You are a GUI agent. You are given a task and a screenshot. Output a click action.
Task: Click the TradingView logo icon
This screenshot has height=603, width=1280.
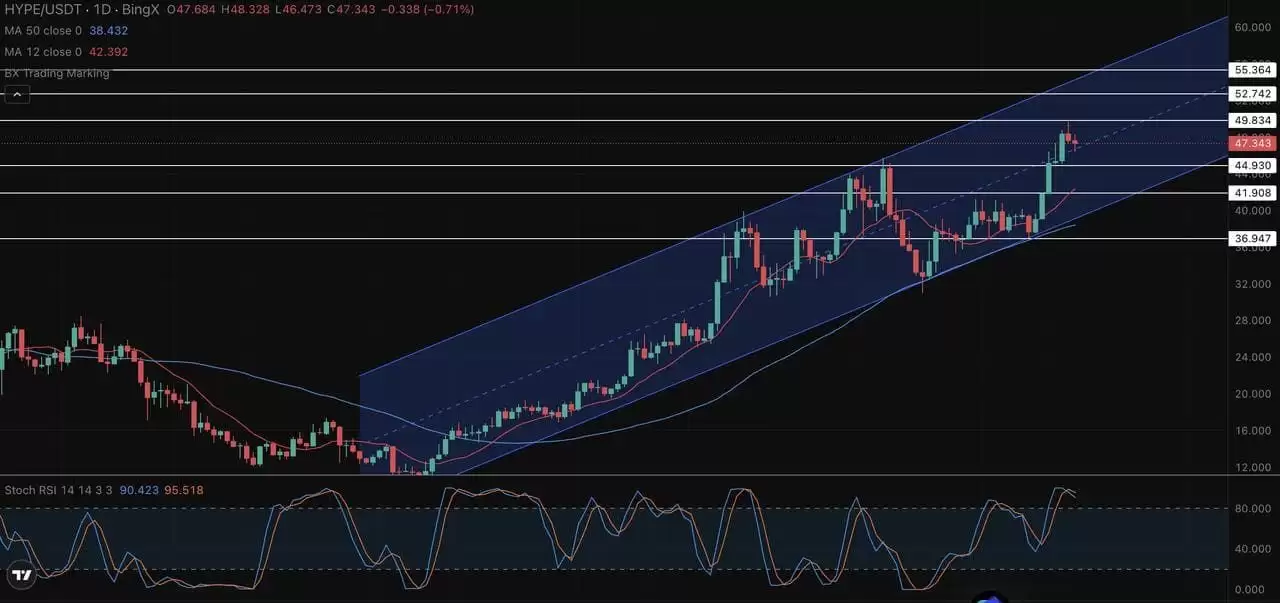point(21,575)
